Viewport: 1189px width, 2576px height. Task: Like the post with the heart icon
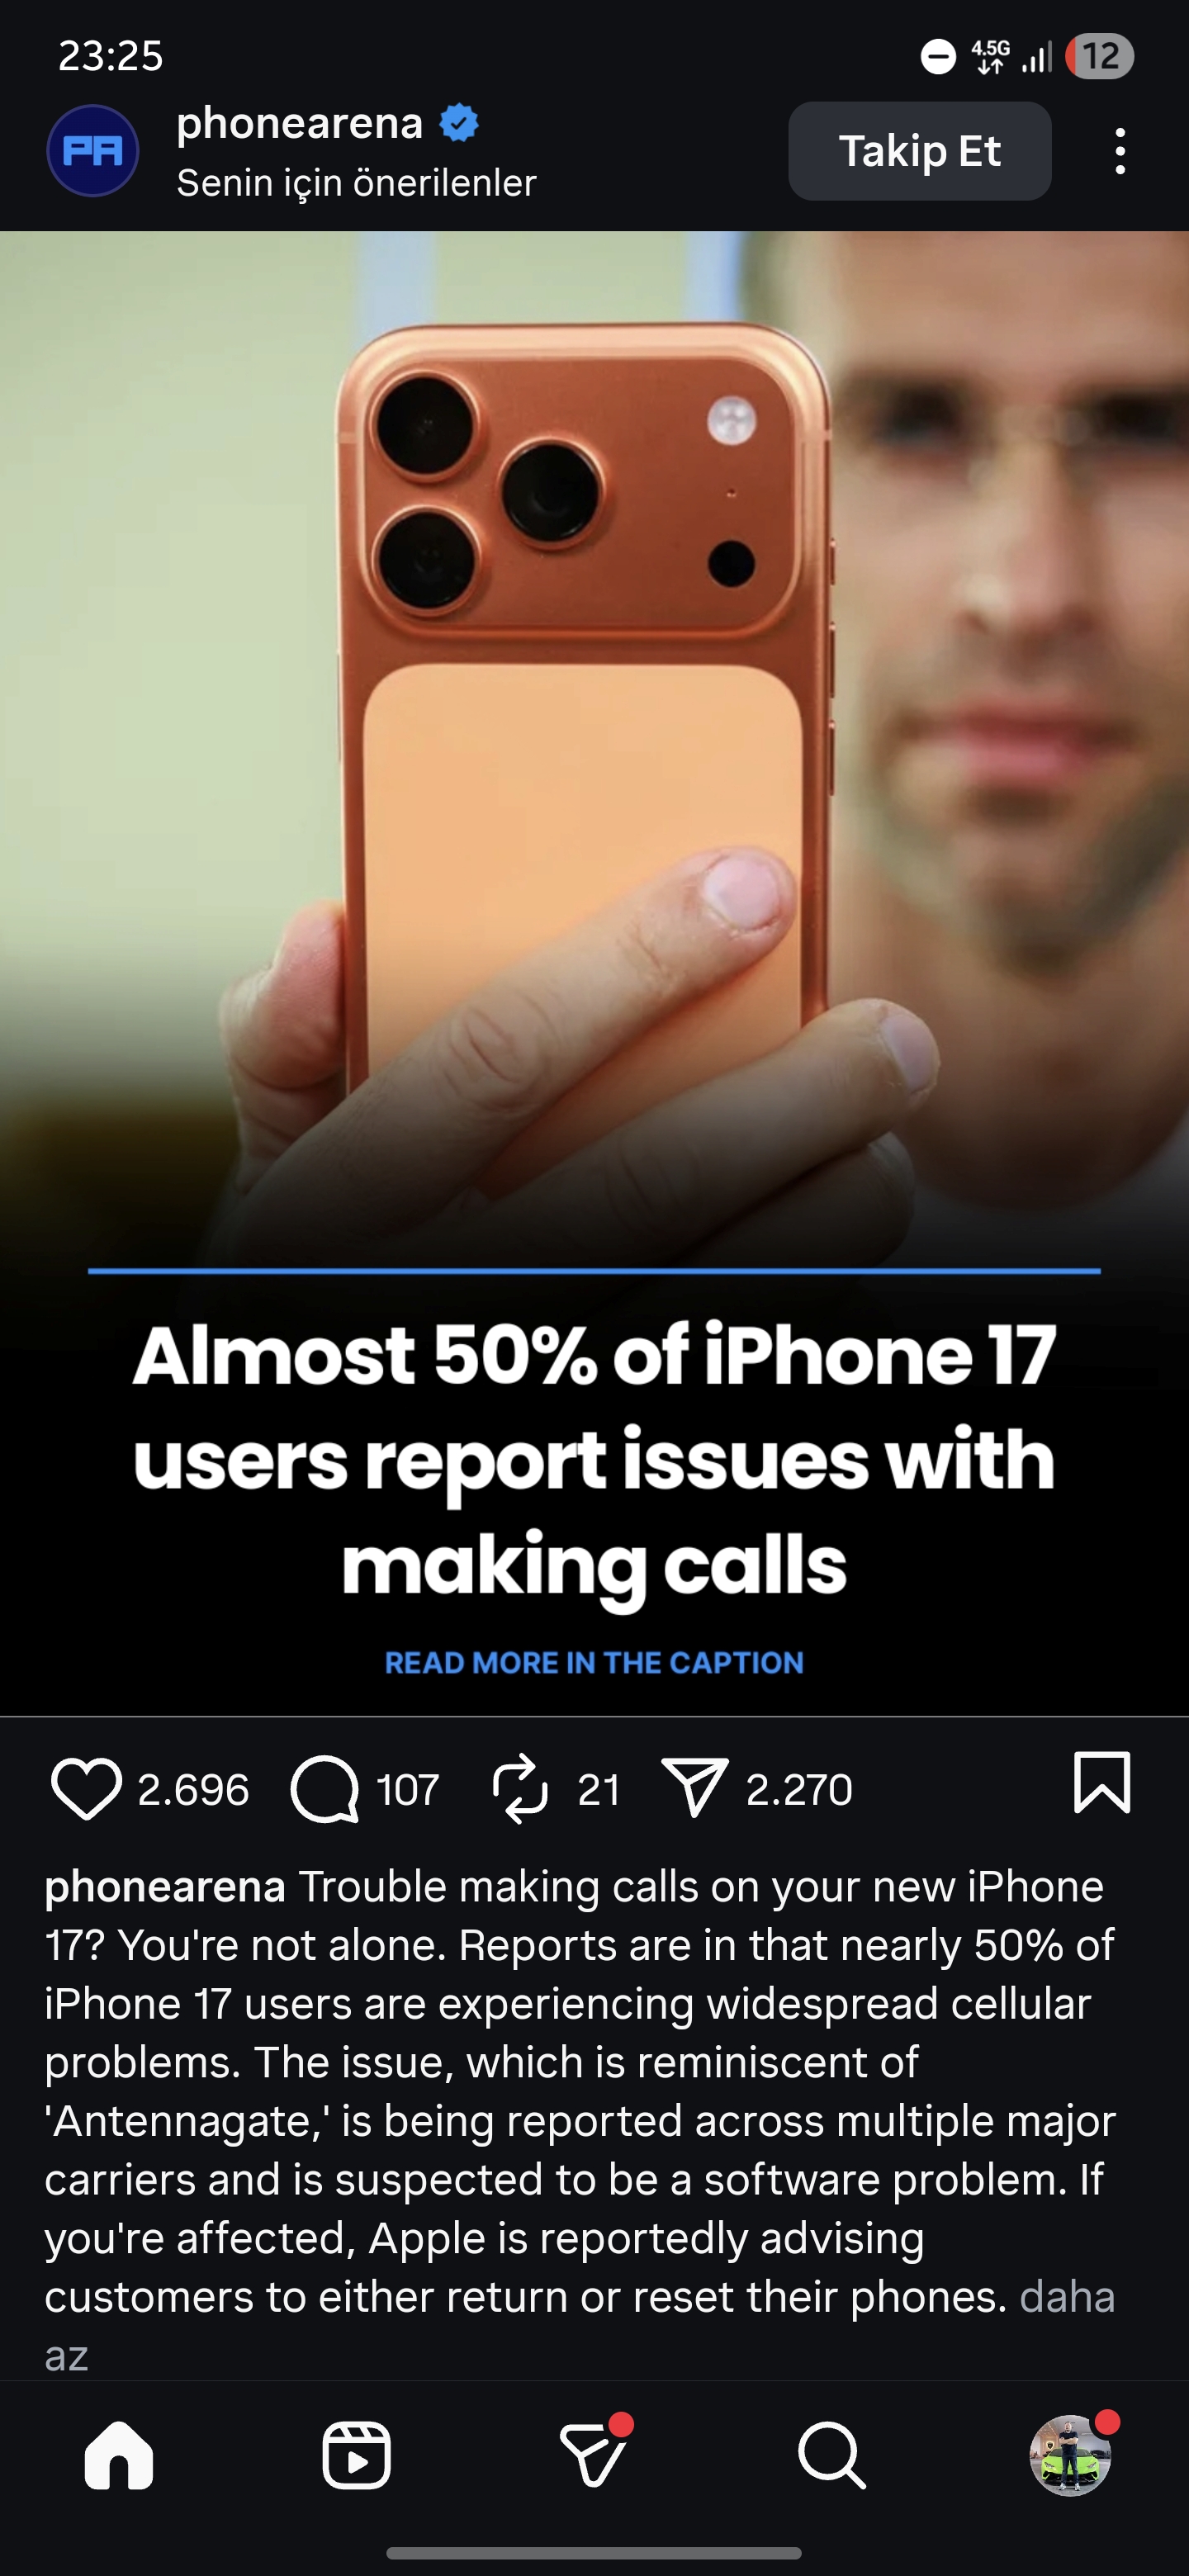click(86, 1788)
